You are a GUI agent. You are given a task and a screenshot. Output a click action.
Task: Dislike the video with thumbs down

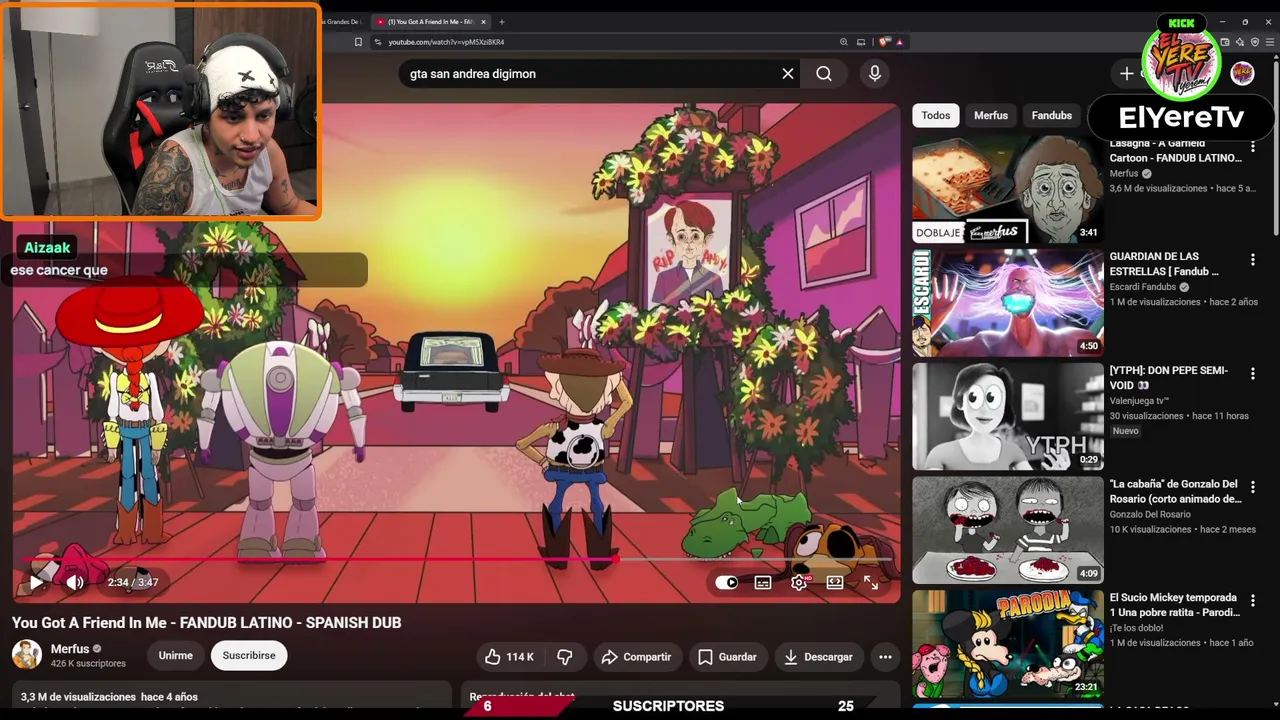point(565,657)
